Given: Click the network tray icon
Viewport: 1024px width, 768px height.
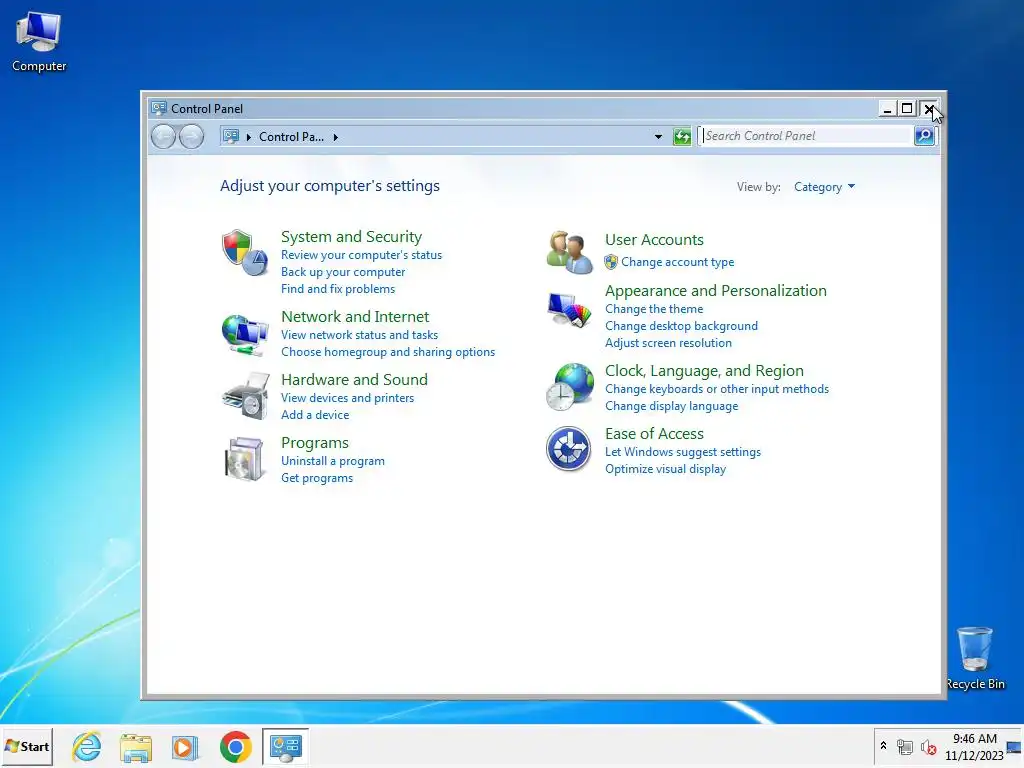Looking at the screenshot, I should point(904,746).
